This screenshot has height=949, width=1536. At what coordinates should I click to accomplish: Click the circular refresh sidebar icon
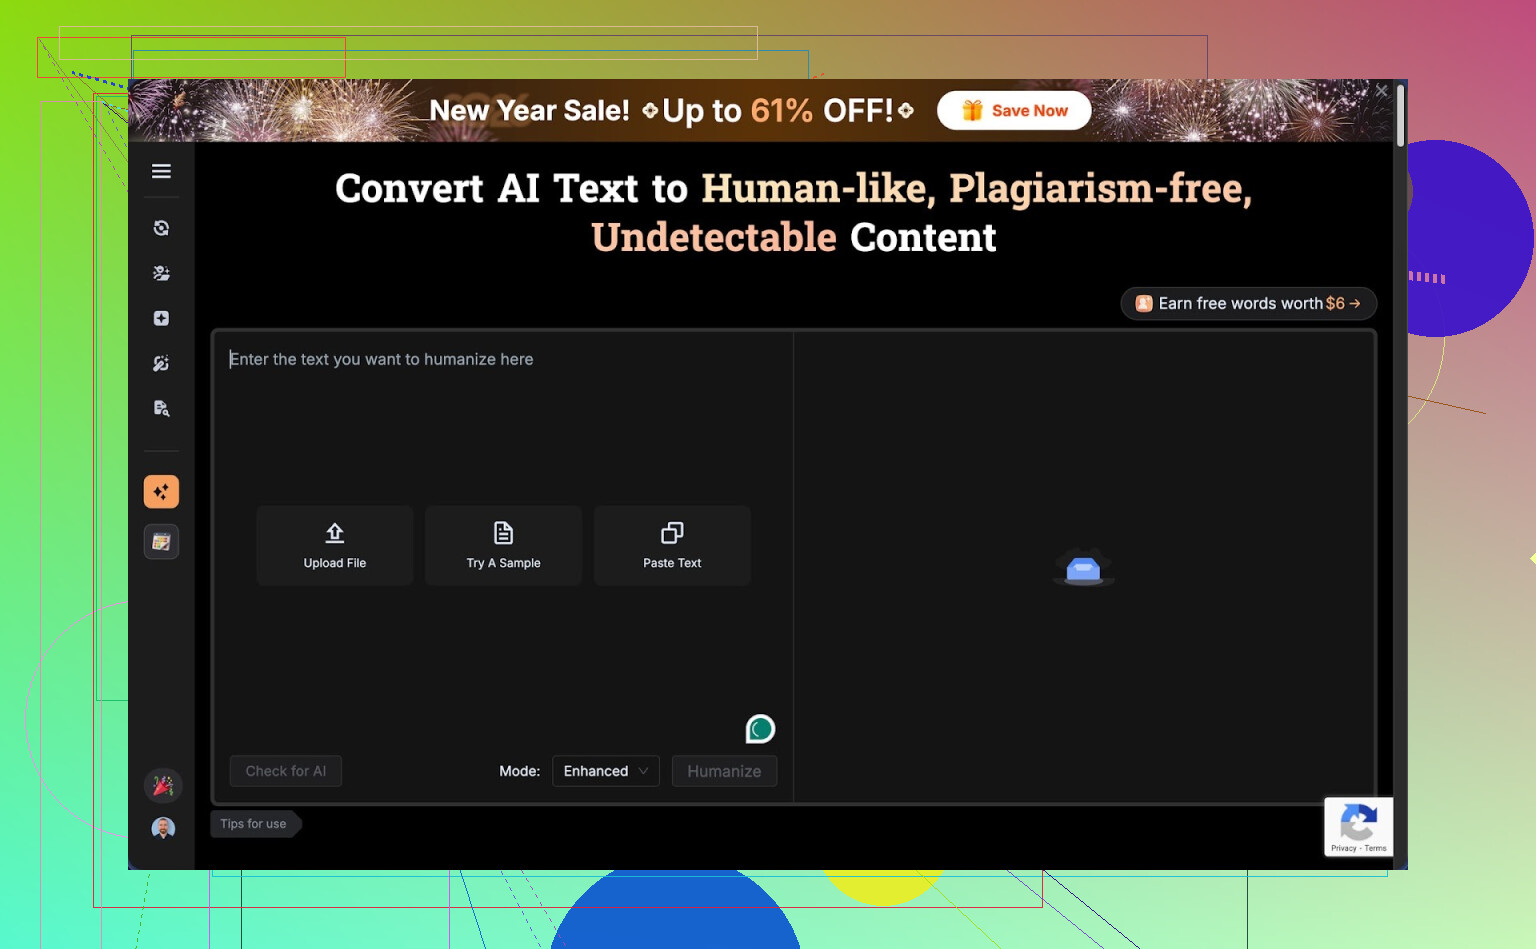(161, 228)
